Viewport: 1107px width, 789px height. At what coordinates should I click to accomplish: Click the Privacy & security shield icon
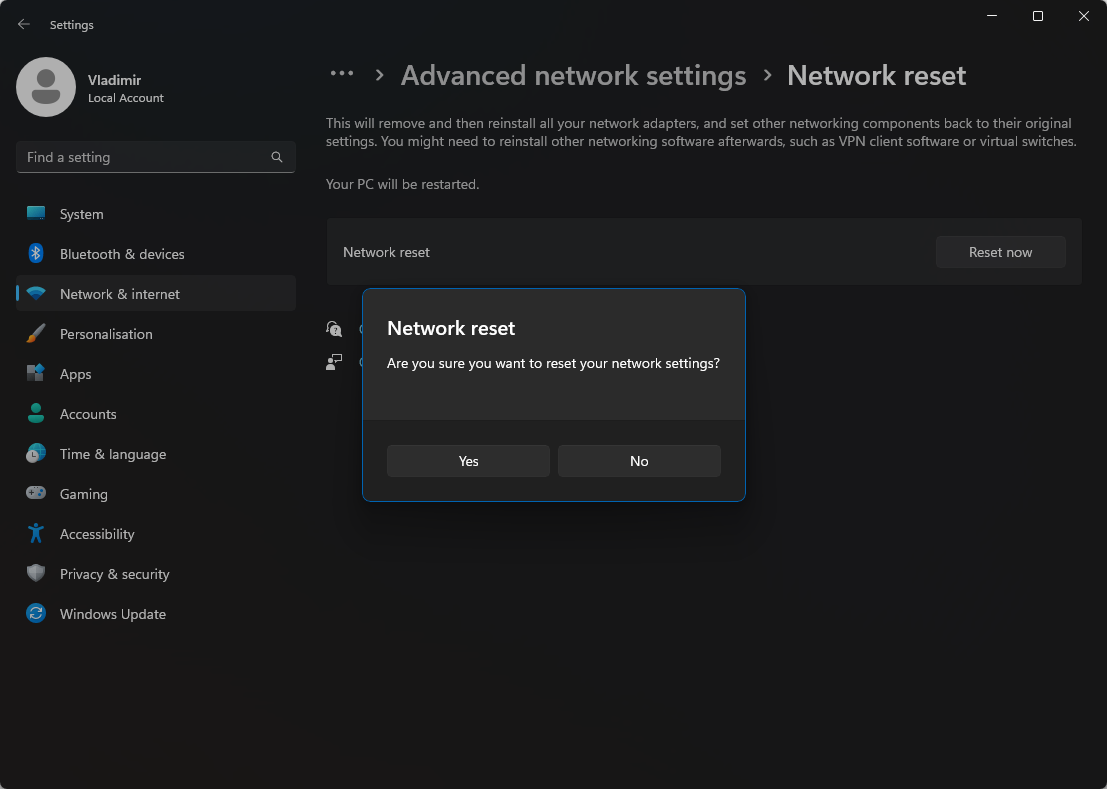[36, 574]
